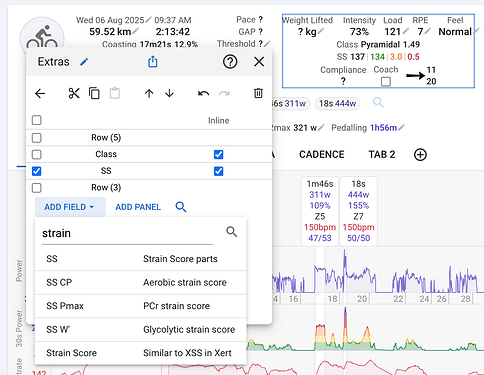Image resolution: width=484 pixels, height=375 pixels.
Task: Open interval search magnifier after 18s 444w
Action: [378, 103]
